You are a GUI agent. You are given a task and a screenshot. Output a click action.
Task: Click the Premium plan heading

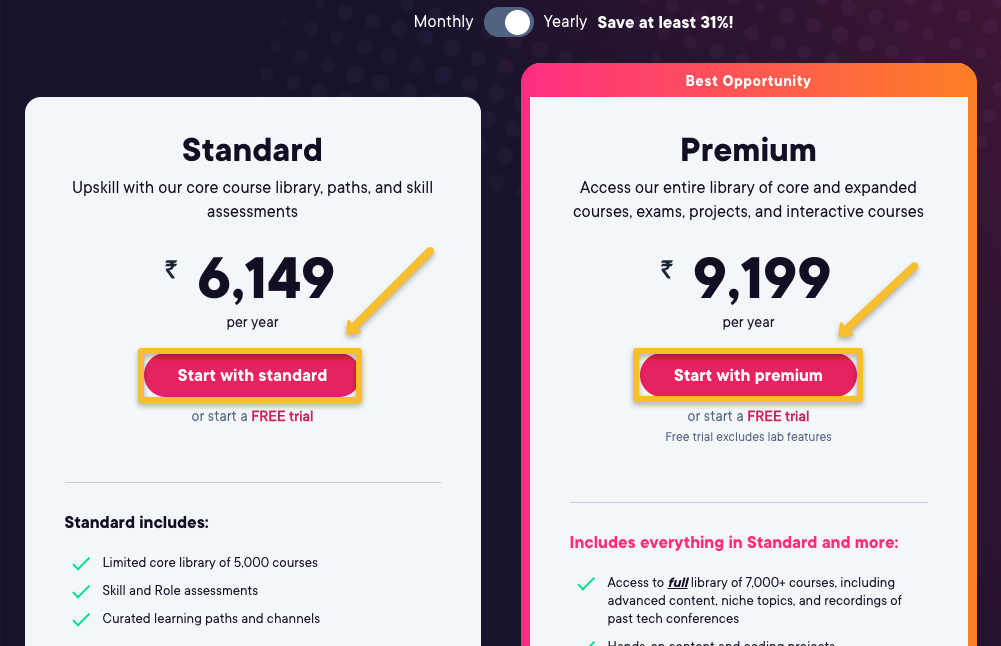pyautogui.click(x=748, y=150)
